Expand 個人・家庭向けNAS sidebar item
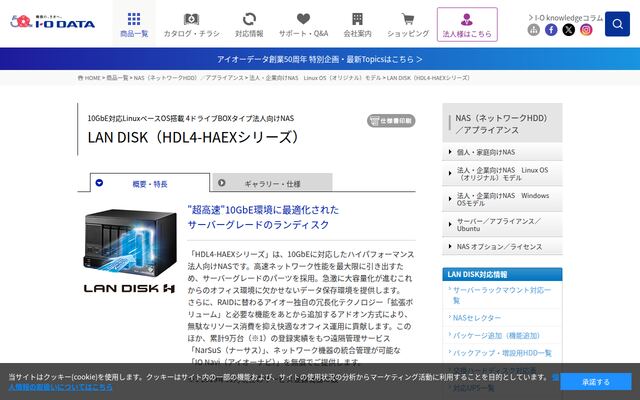The width and height of the screenshot is (640, 400). (x=502, y=152)
